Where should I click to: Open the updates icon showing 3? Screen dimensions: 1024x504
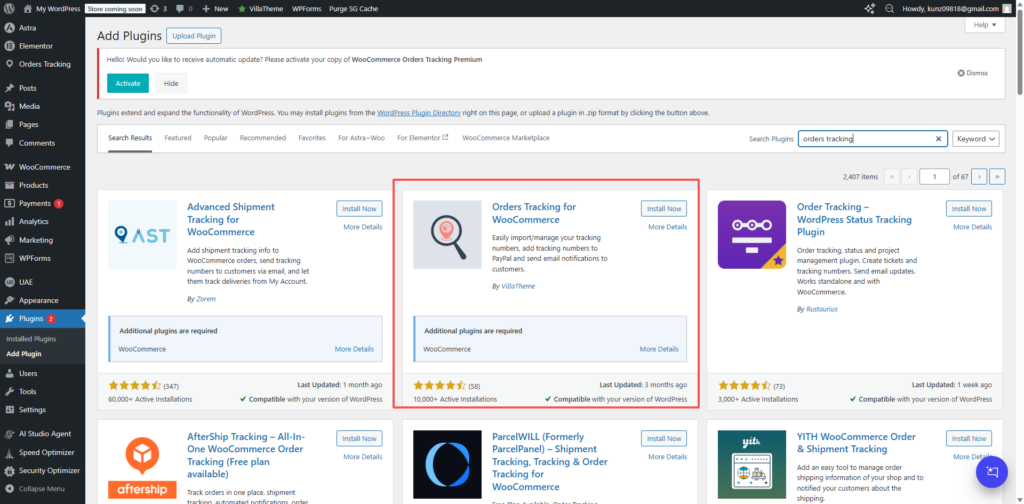pos(154,8)
